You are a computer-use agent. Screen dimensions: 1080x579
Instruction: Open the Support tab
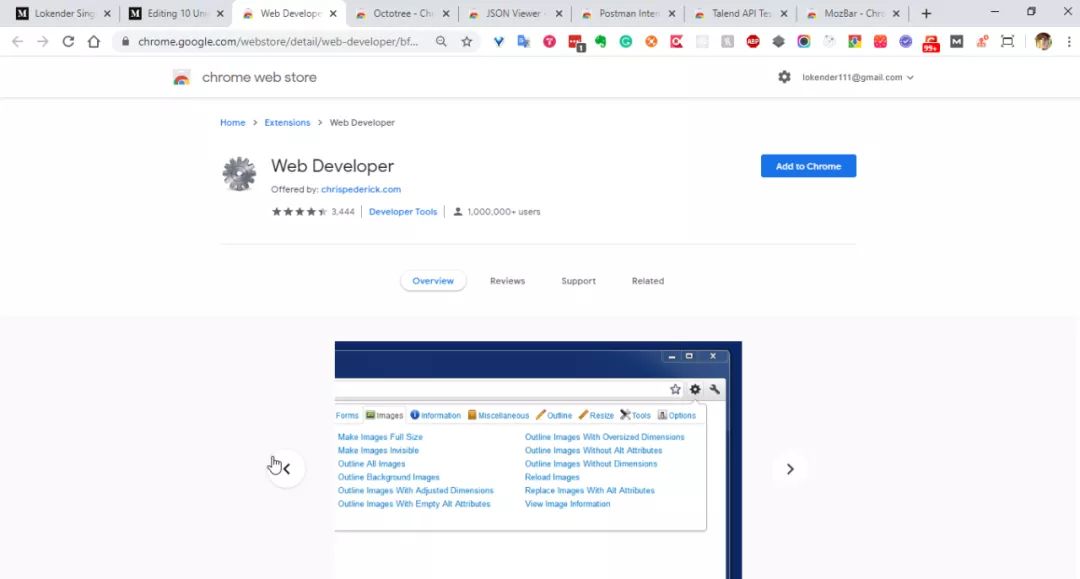579,281
